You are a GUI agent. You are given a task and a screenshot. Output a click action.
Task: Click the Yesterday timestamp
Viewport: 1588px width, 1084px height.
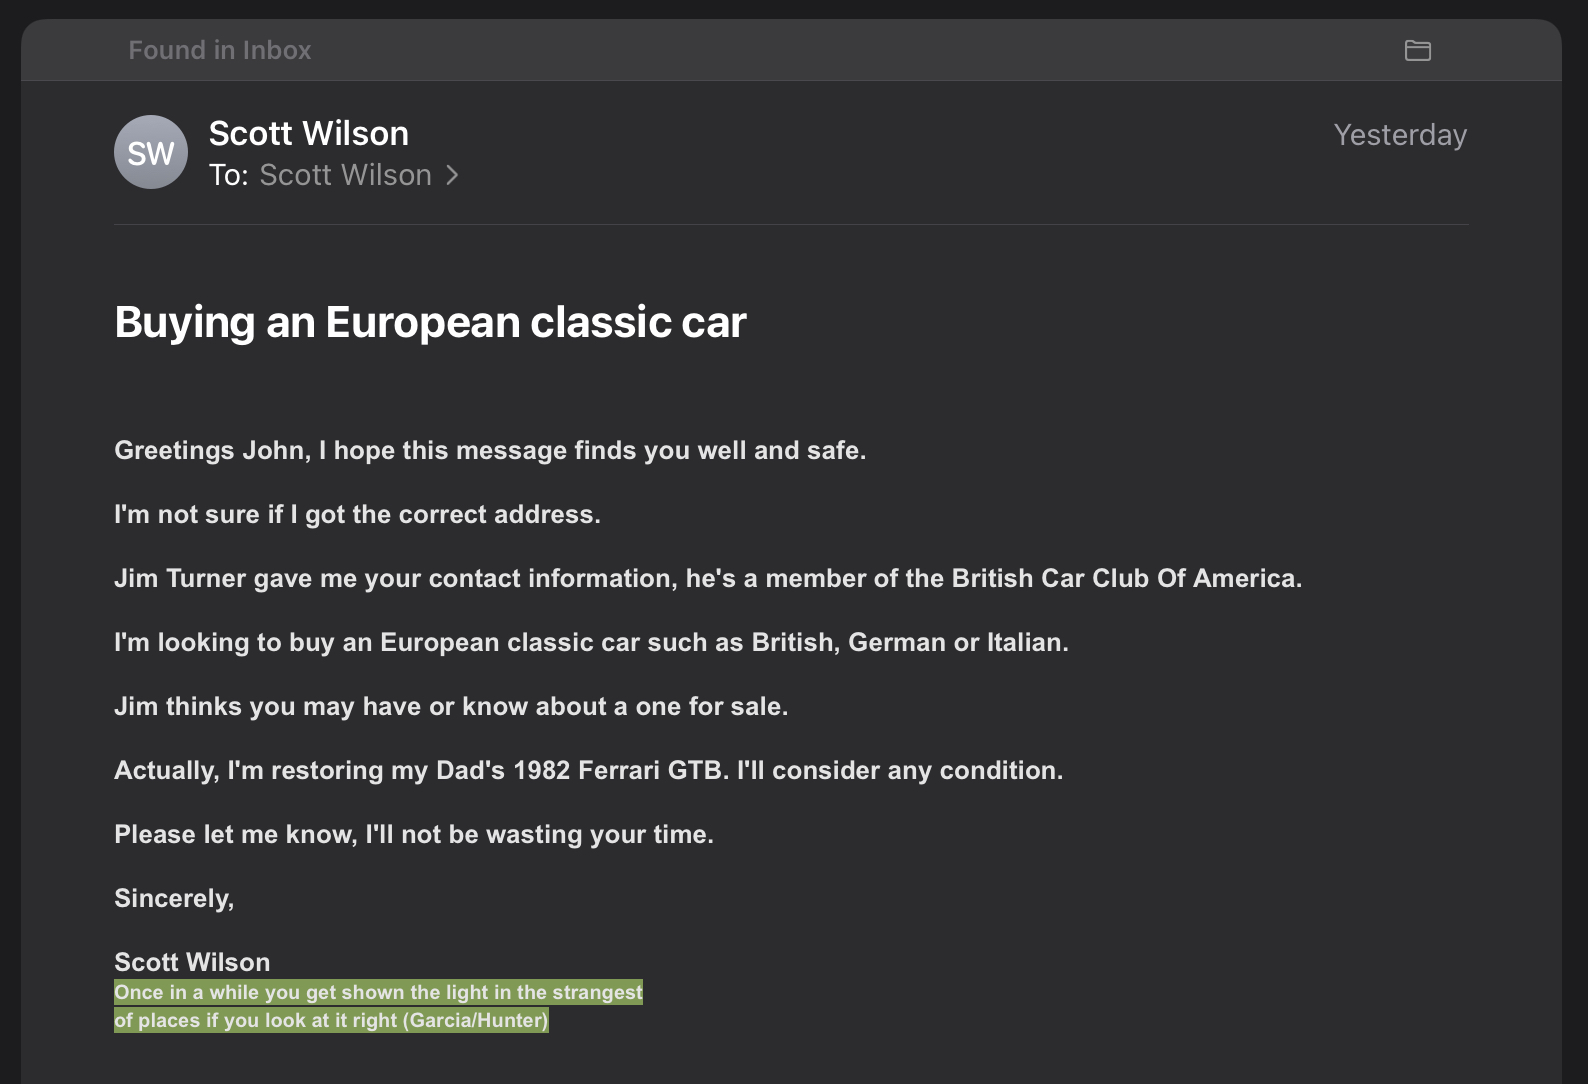tap(1400, 135)
